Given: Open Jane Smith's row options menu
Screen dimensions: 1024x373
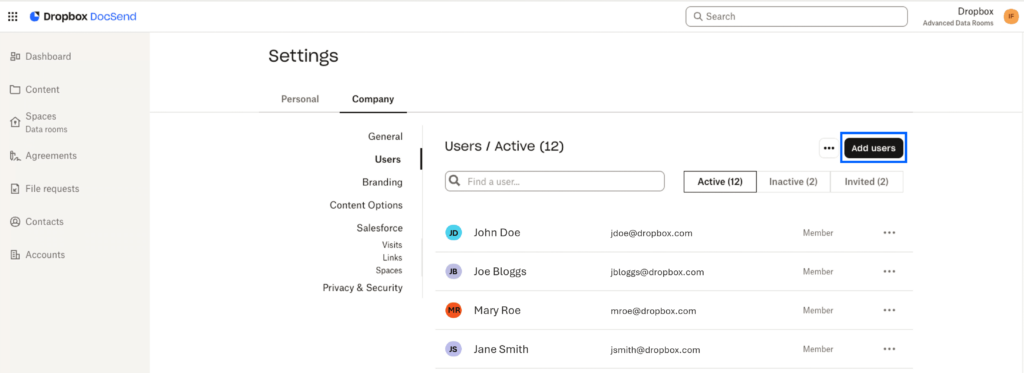Looking at the screenshot, I should click(x=889, y=349).
